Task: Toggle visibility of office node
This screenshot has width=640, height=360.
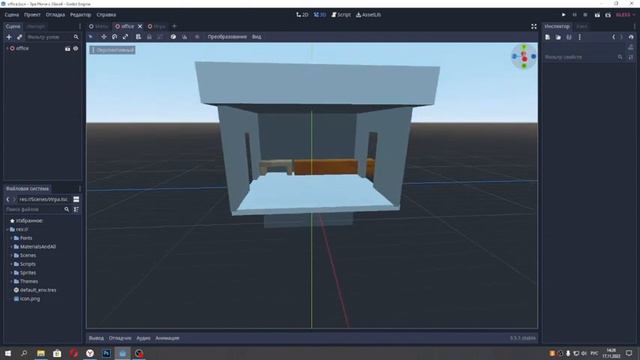Action: tap(76, 49)
